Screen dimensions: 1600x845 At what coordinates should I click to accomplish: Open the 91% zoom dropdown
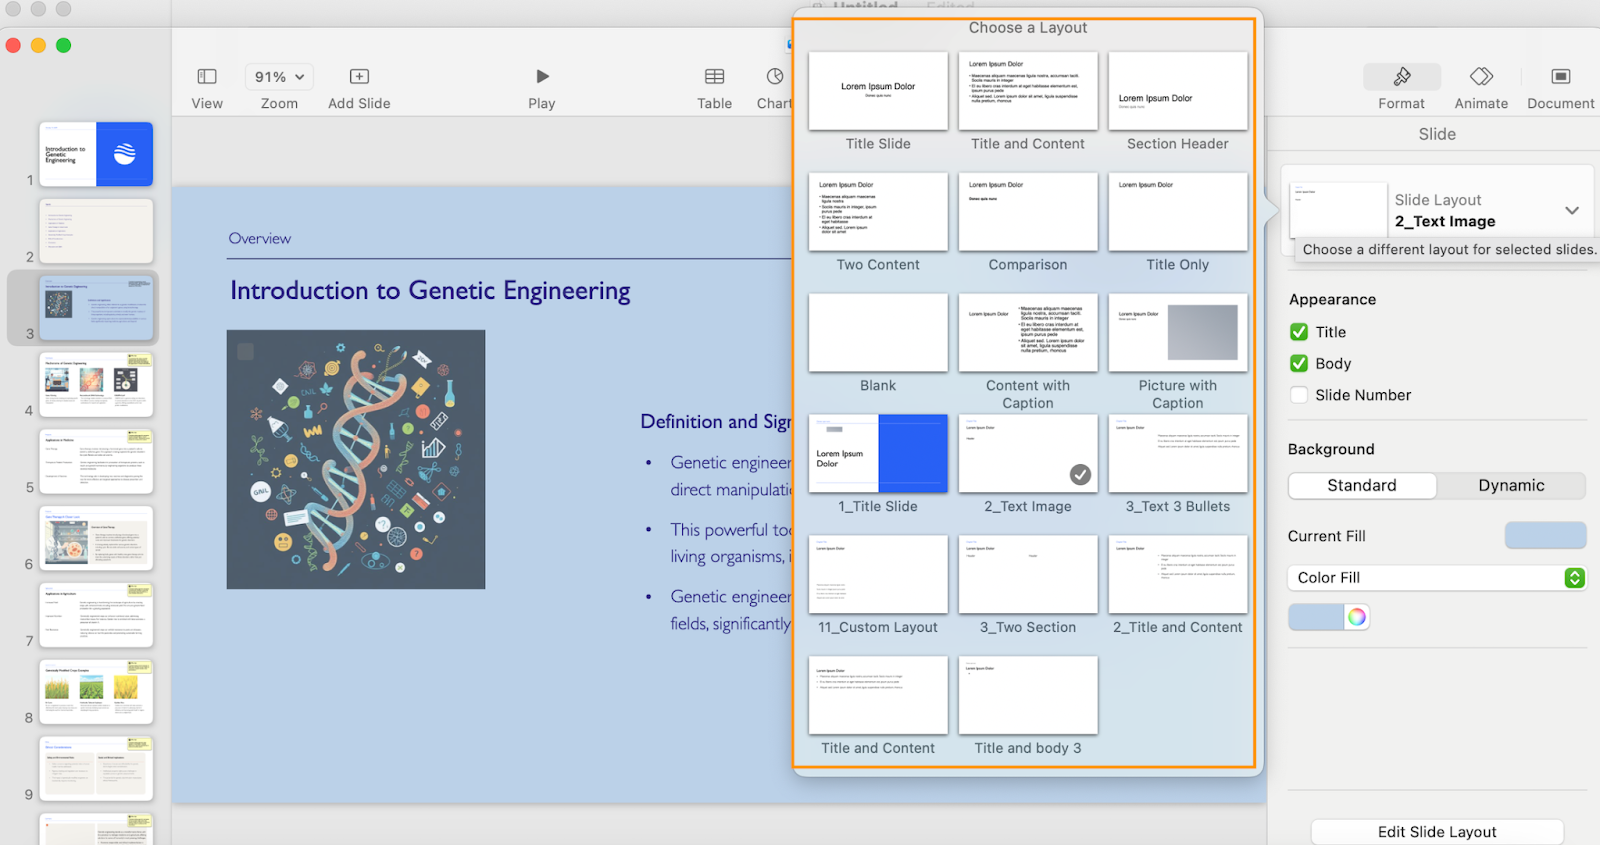click(279, 77)
